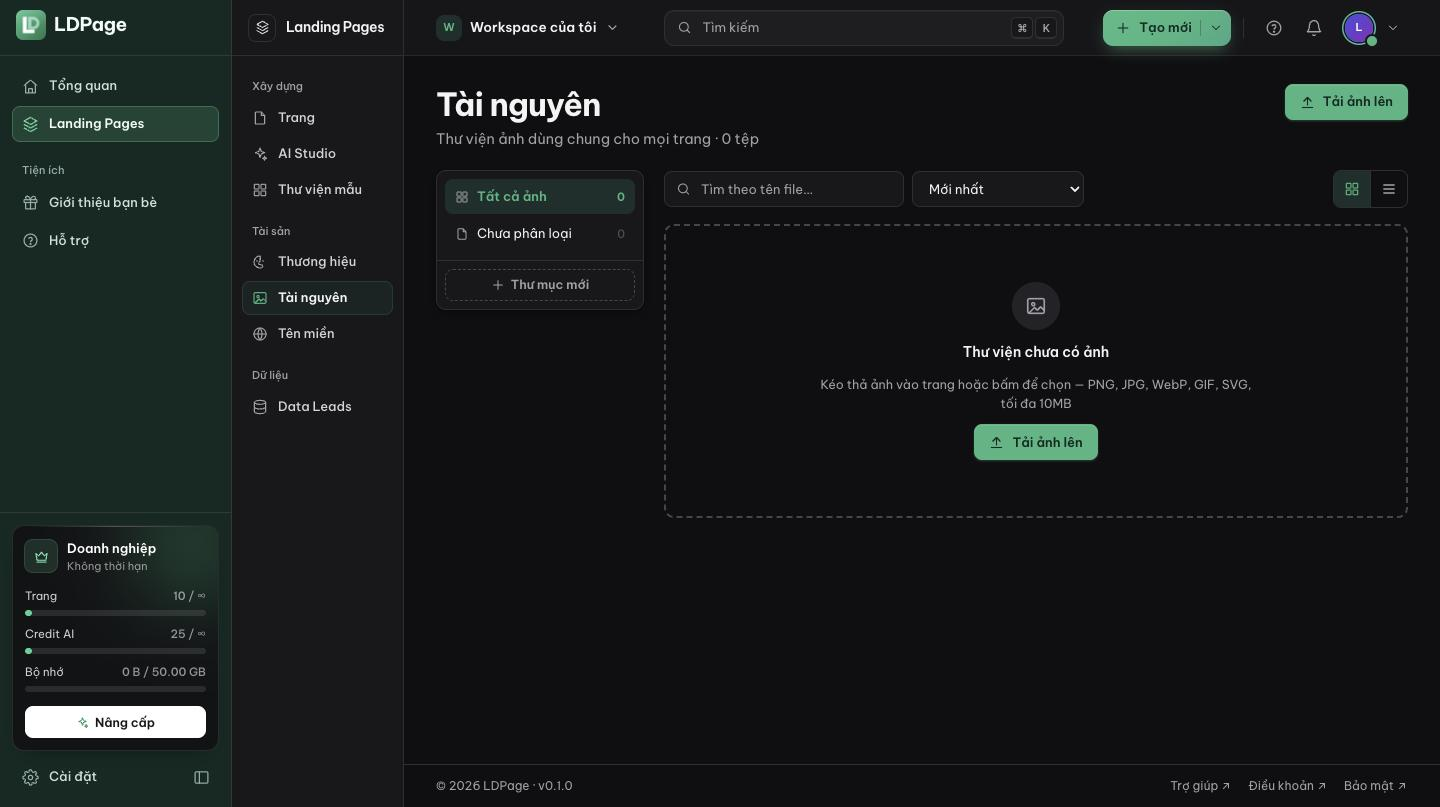Click the LDPage logo icon
Image resolution: width=1440 pixels, height=807 pixels.
pyautogui.click(x=31, y=25)
